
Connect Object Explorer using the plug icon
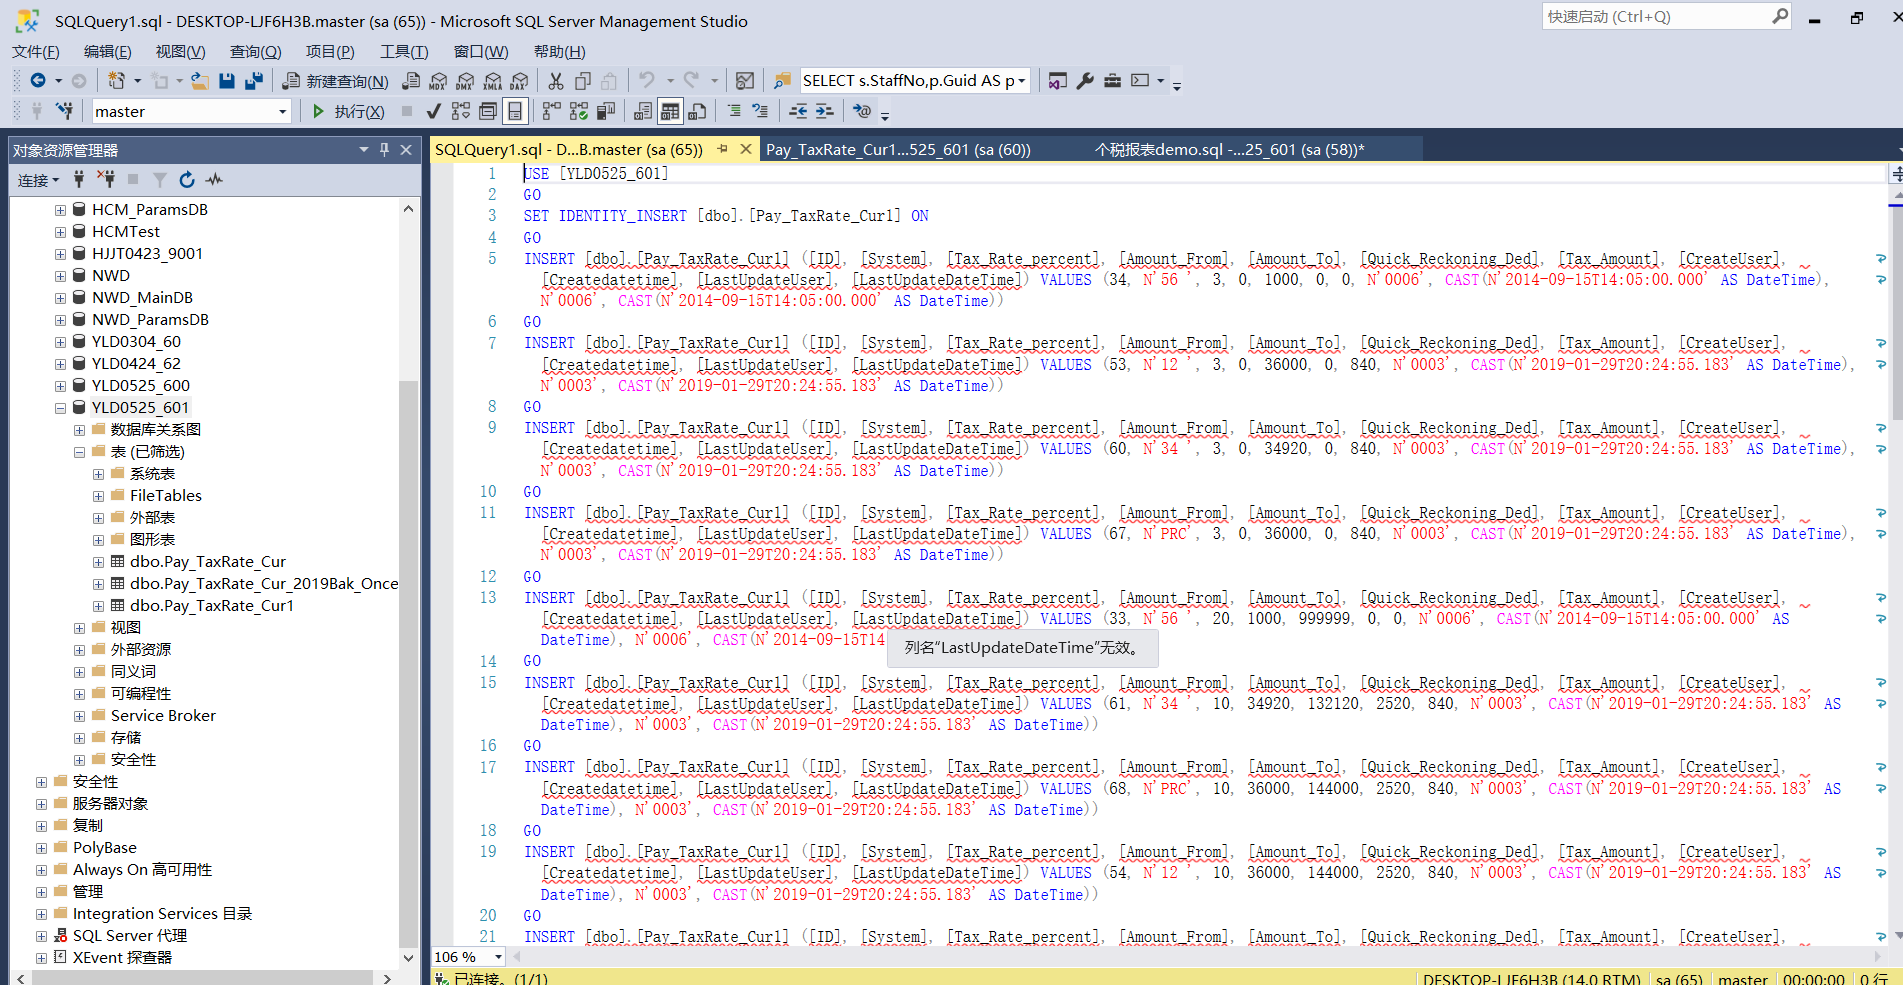pos(78,180)
